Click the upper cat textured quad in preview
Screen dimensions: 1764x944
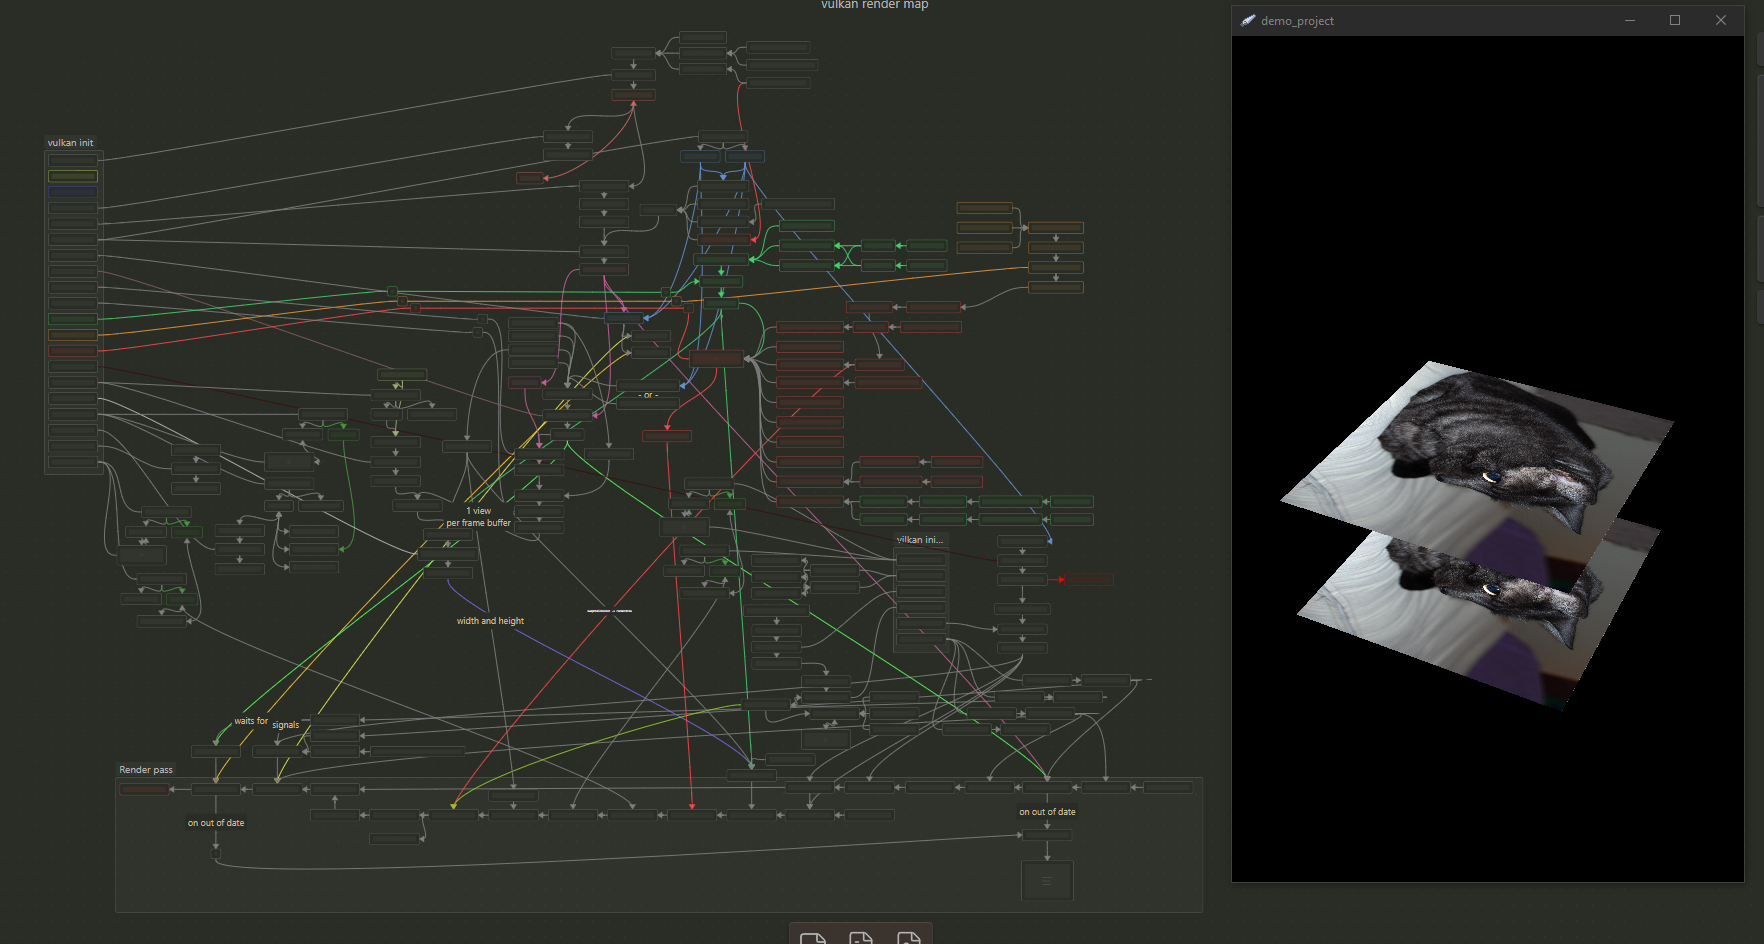pos(1480,450)
